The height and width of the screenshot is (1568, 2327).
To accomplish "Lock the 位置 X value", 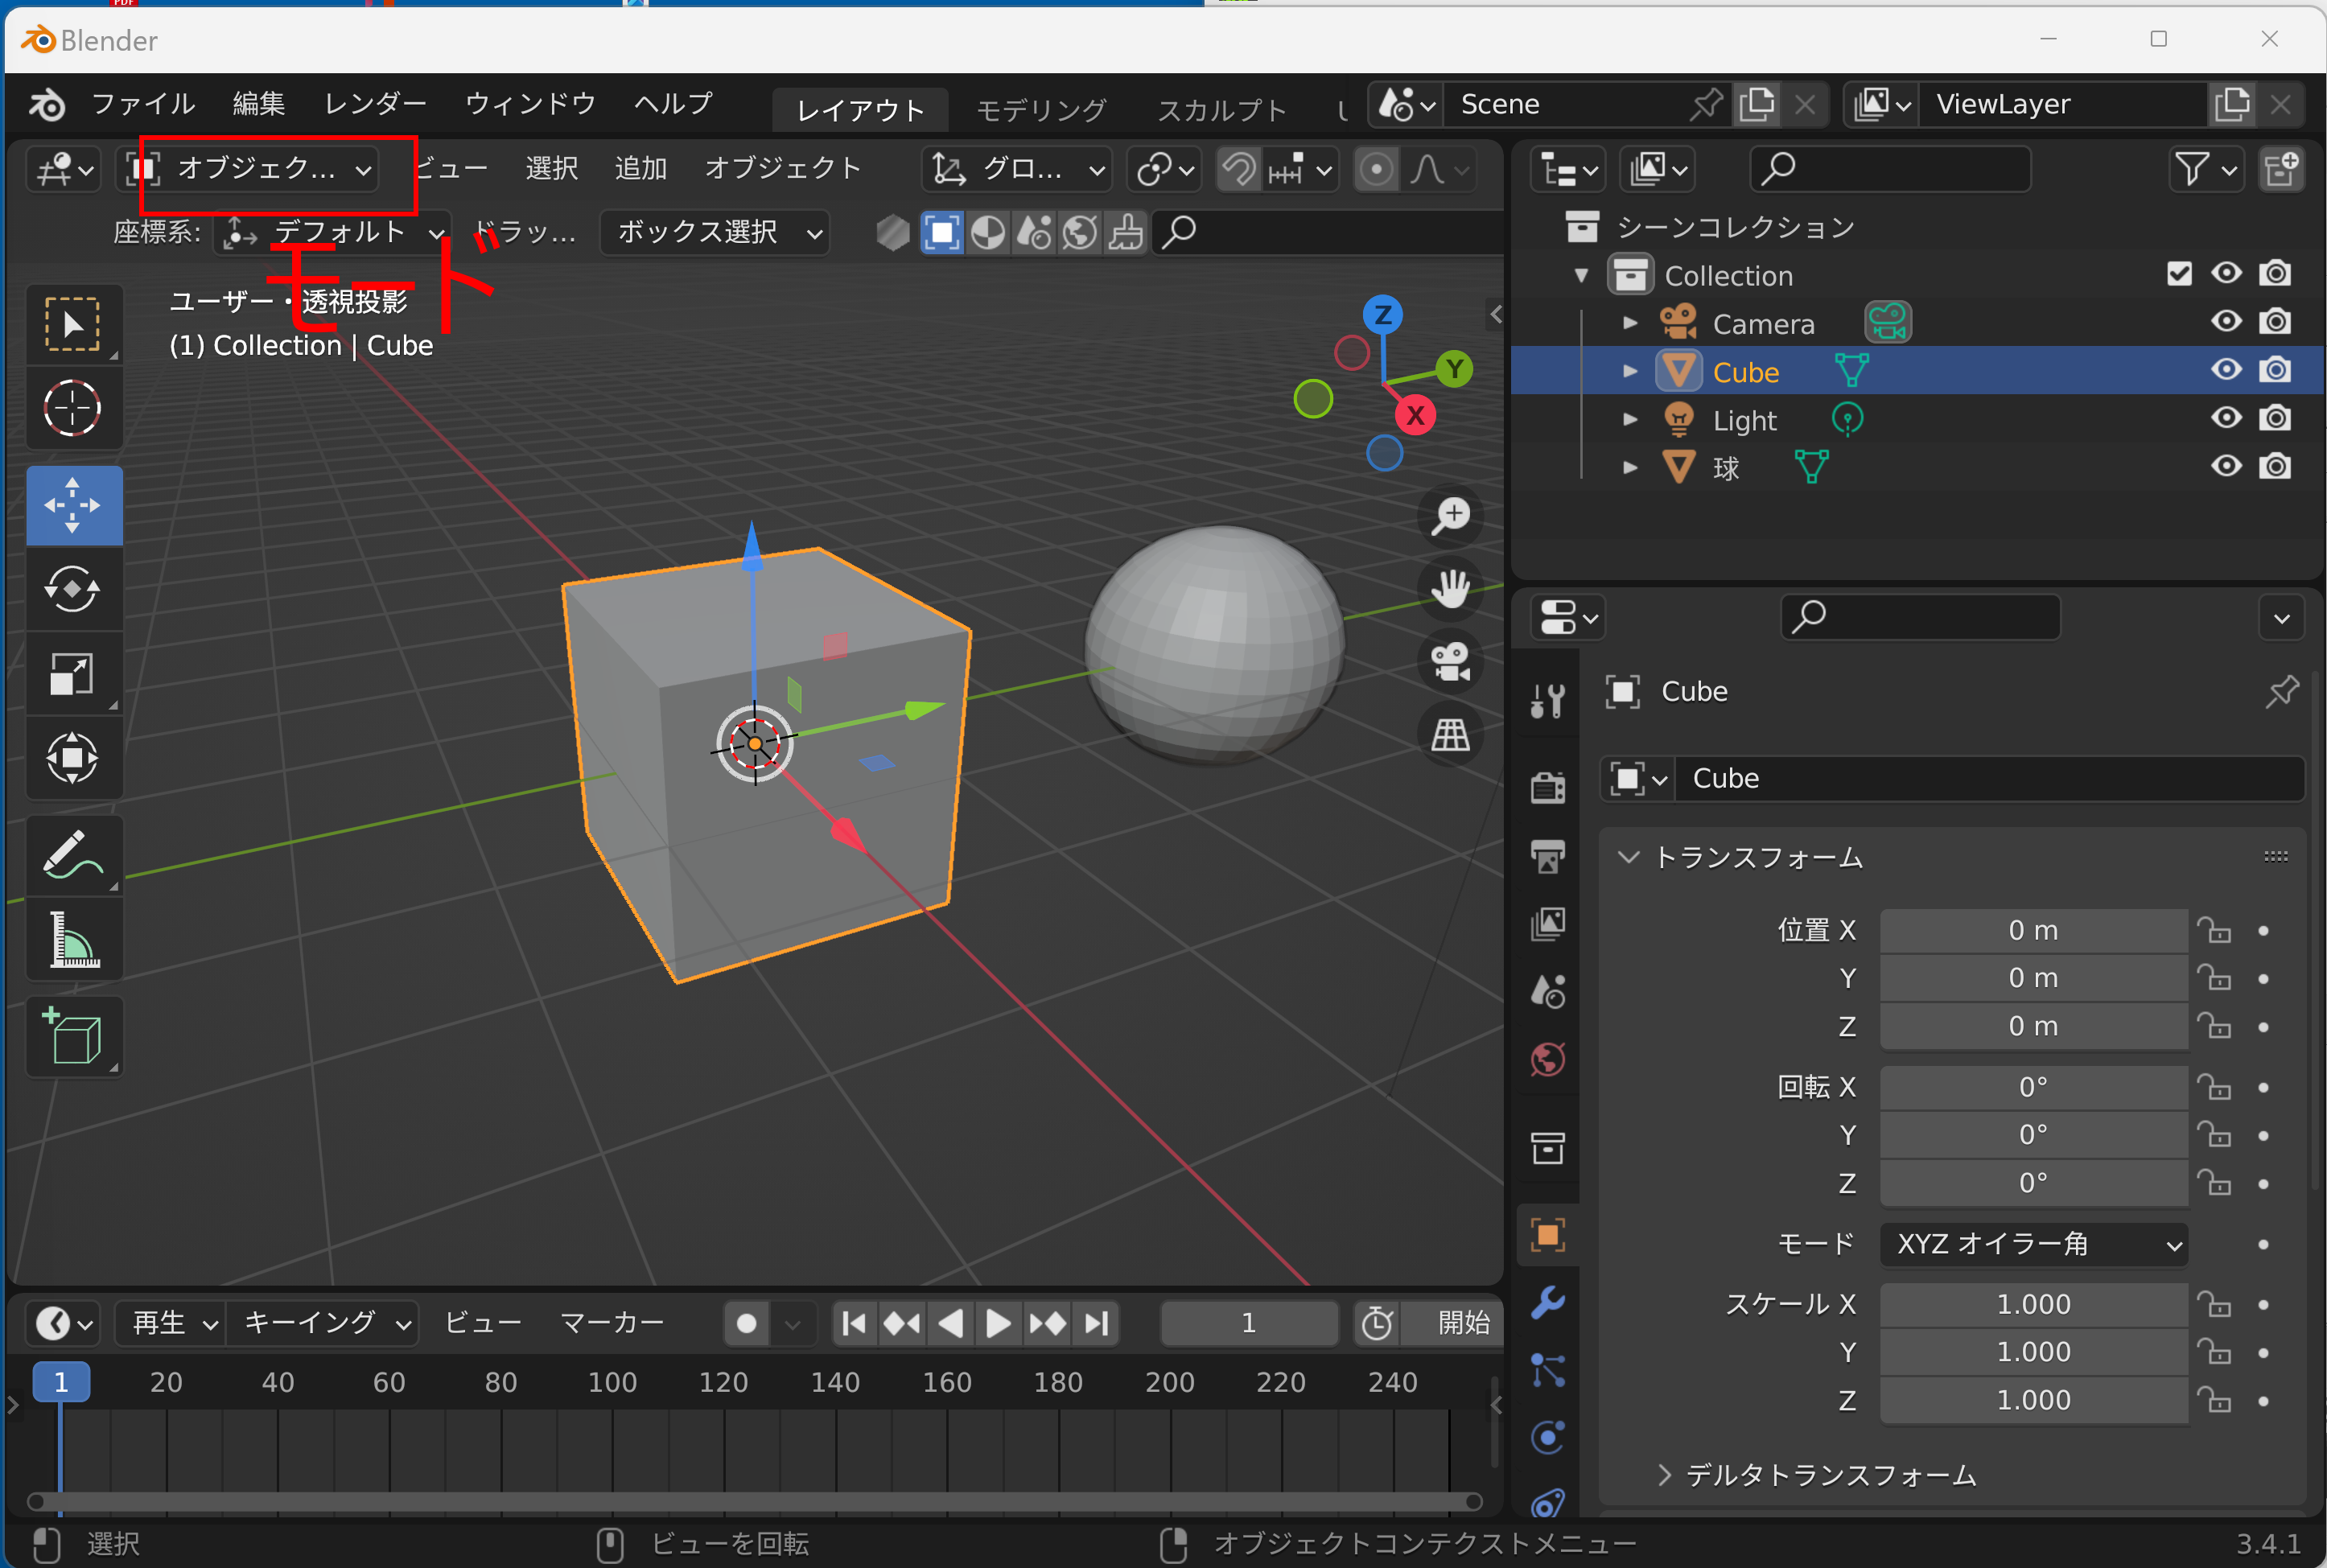I will 2214,930.
